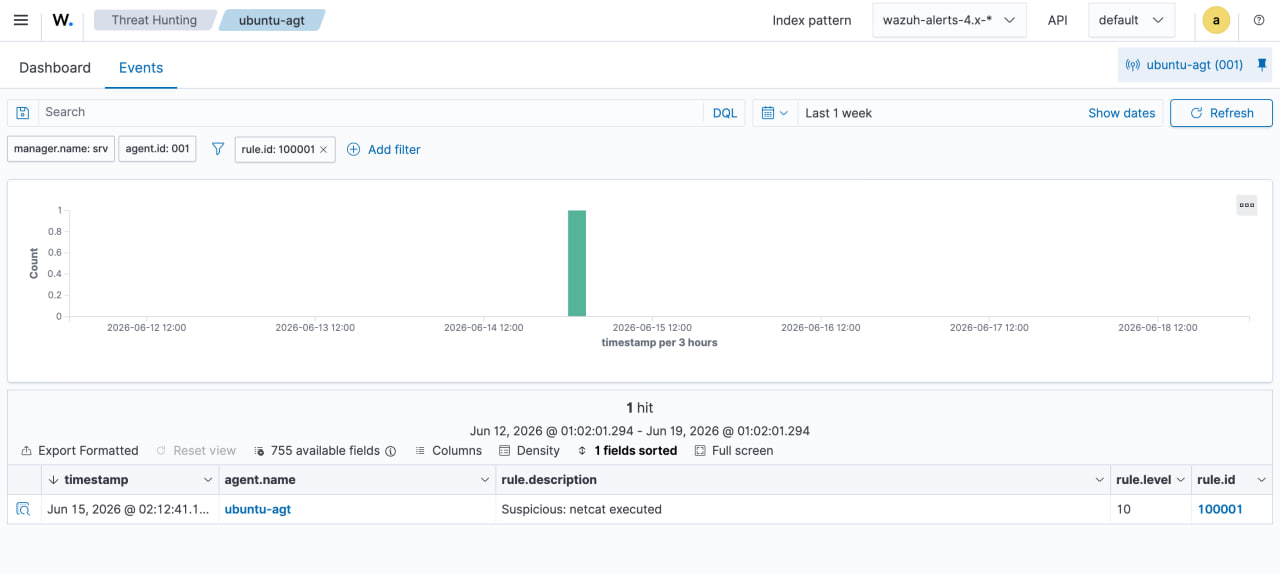Viewport: 1280px width, 574px height.
Task: Open rule 100001 link in table
Action: click(1220, 509)
